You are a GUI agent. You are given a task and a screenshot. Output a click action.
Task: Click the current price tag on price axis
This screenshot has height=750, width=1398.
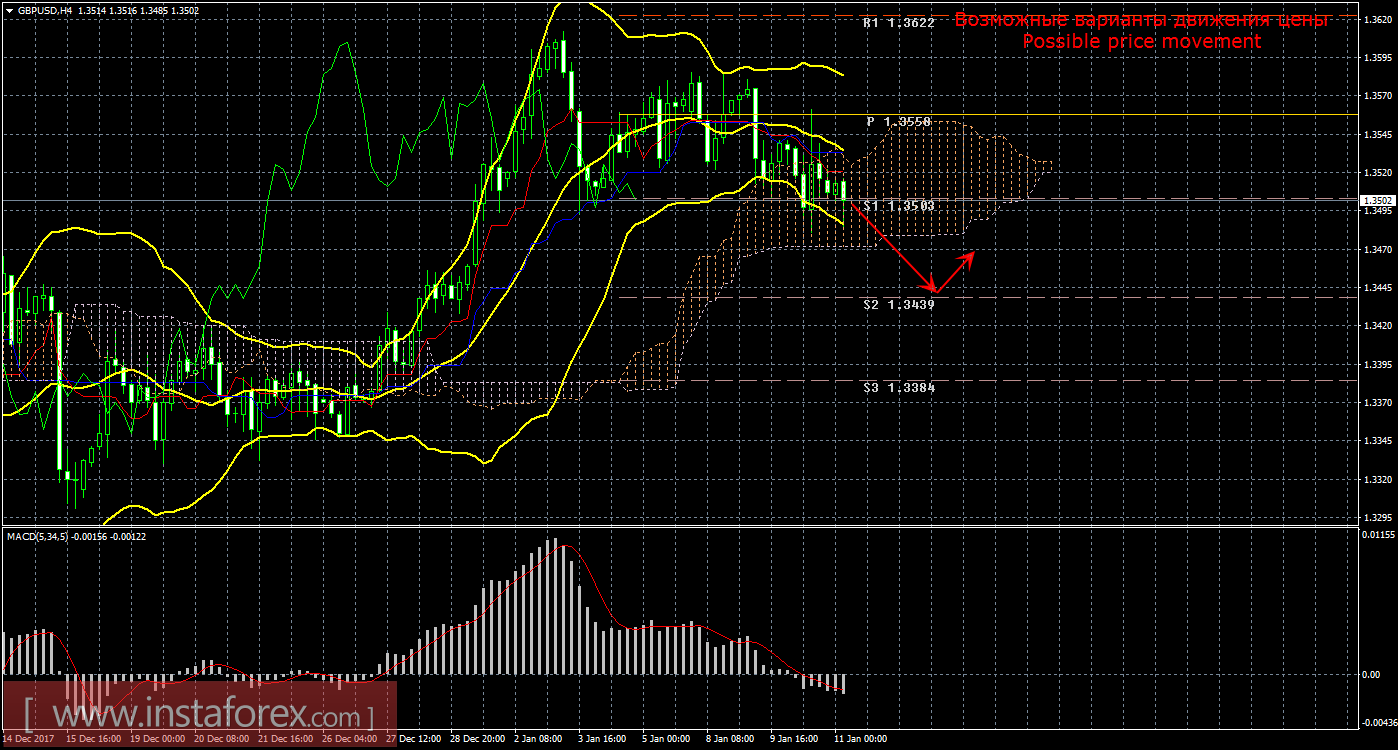1377,200
